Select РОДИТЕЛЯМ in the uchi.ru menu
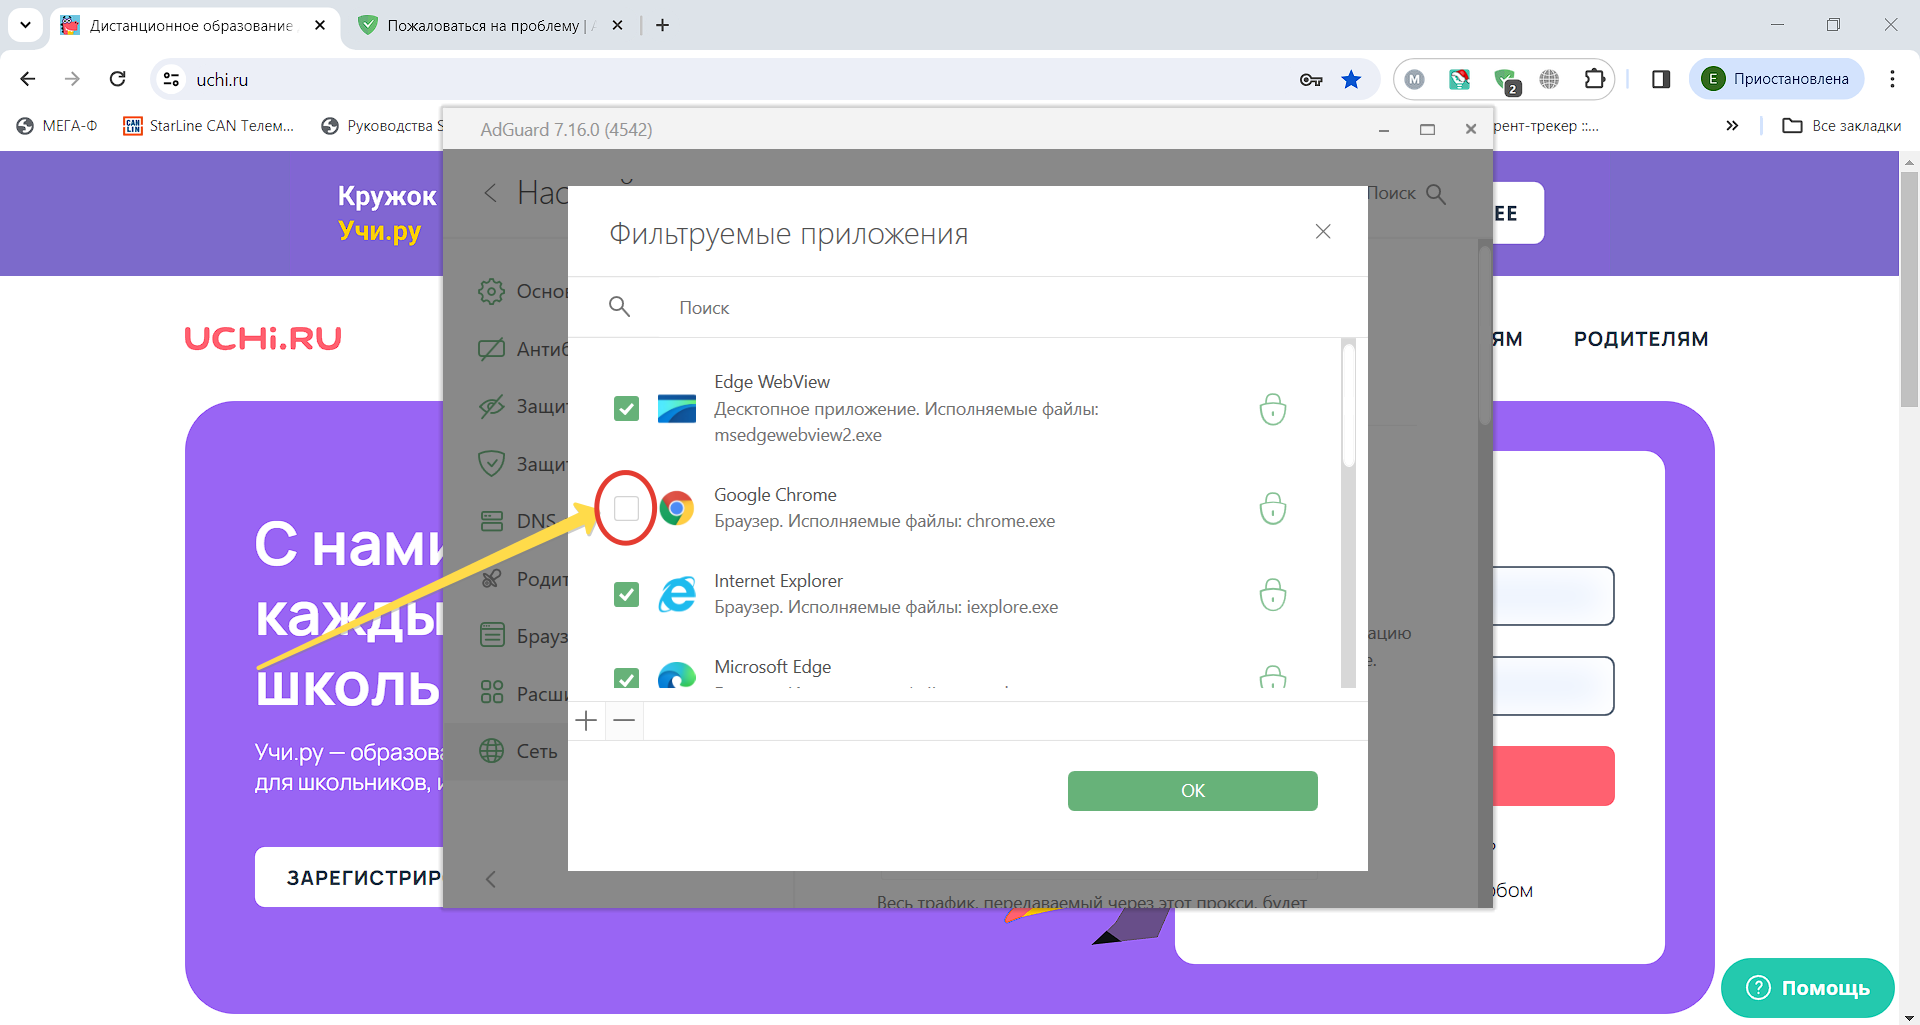The height and width of the screenshot is (1025, 1920). (1640, 338)
